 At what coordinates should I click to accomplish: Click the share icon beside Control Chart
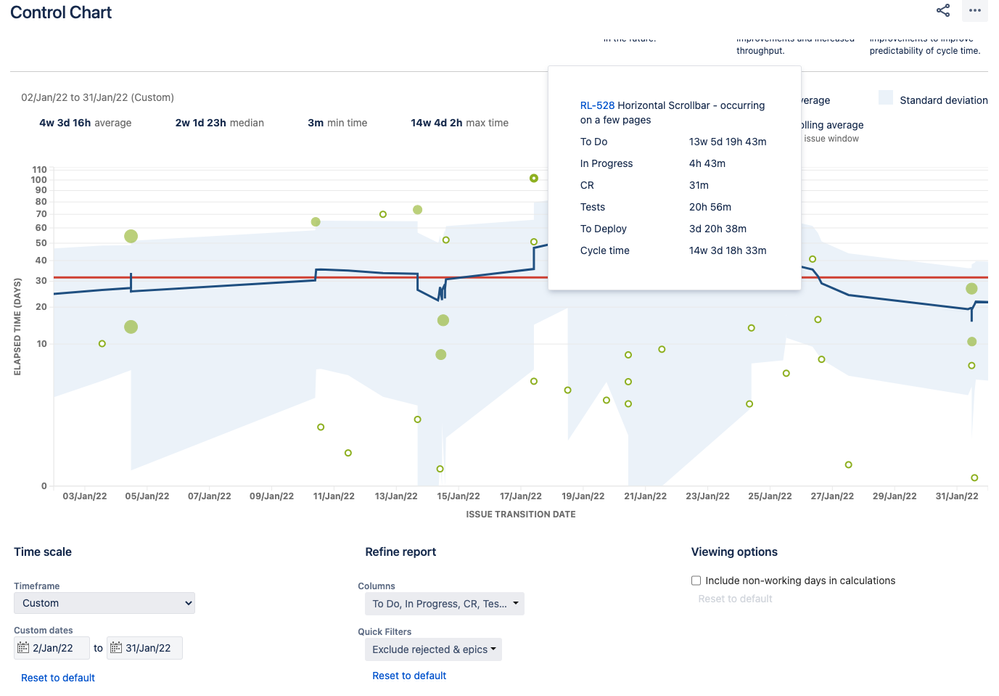(943, 10)
